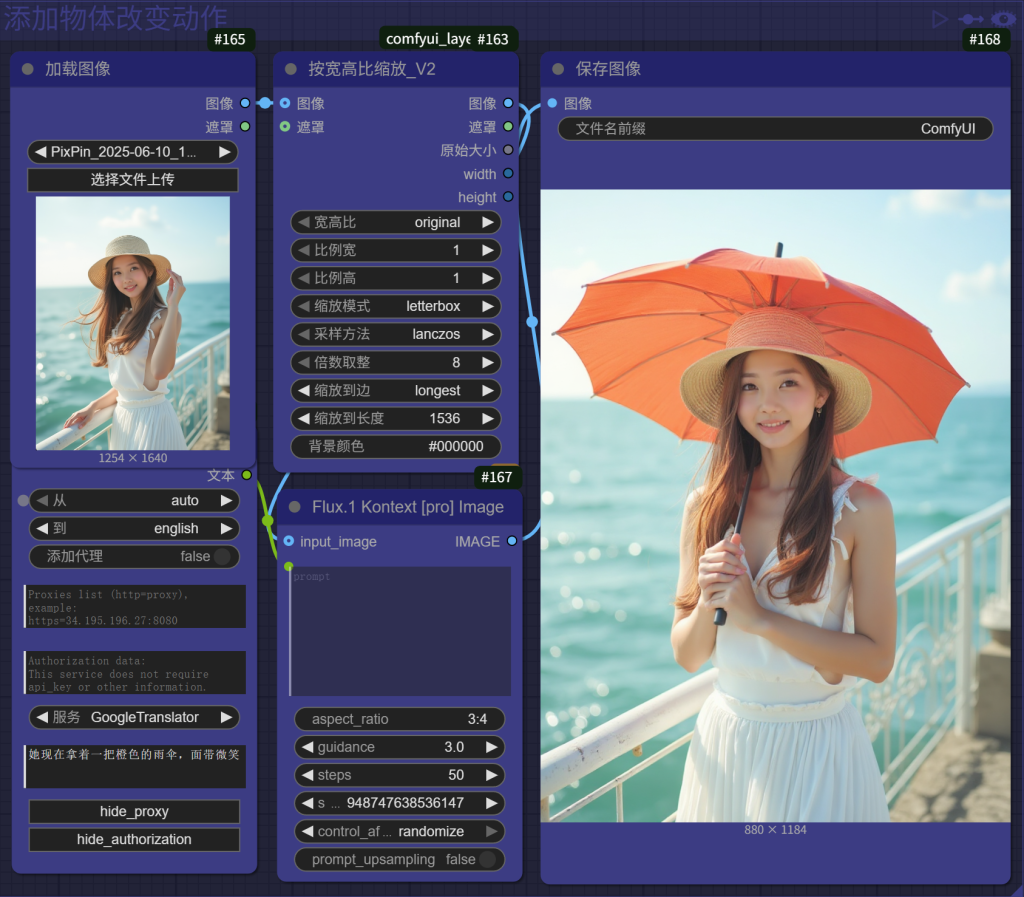Click the play triangle icon in group header
Screen dimensions: 1024x897
point(939,18)
